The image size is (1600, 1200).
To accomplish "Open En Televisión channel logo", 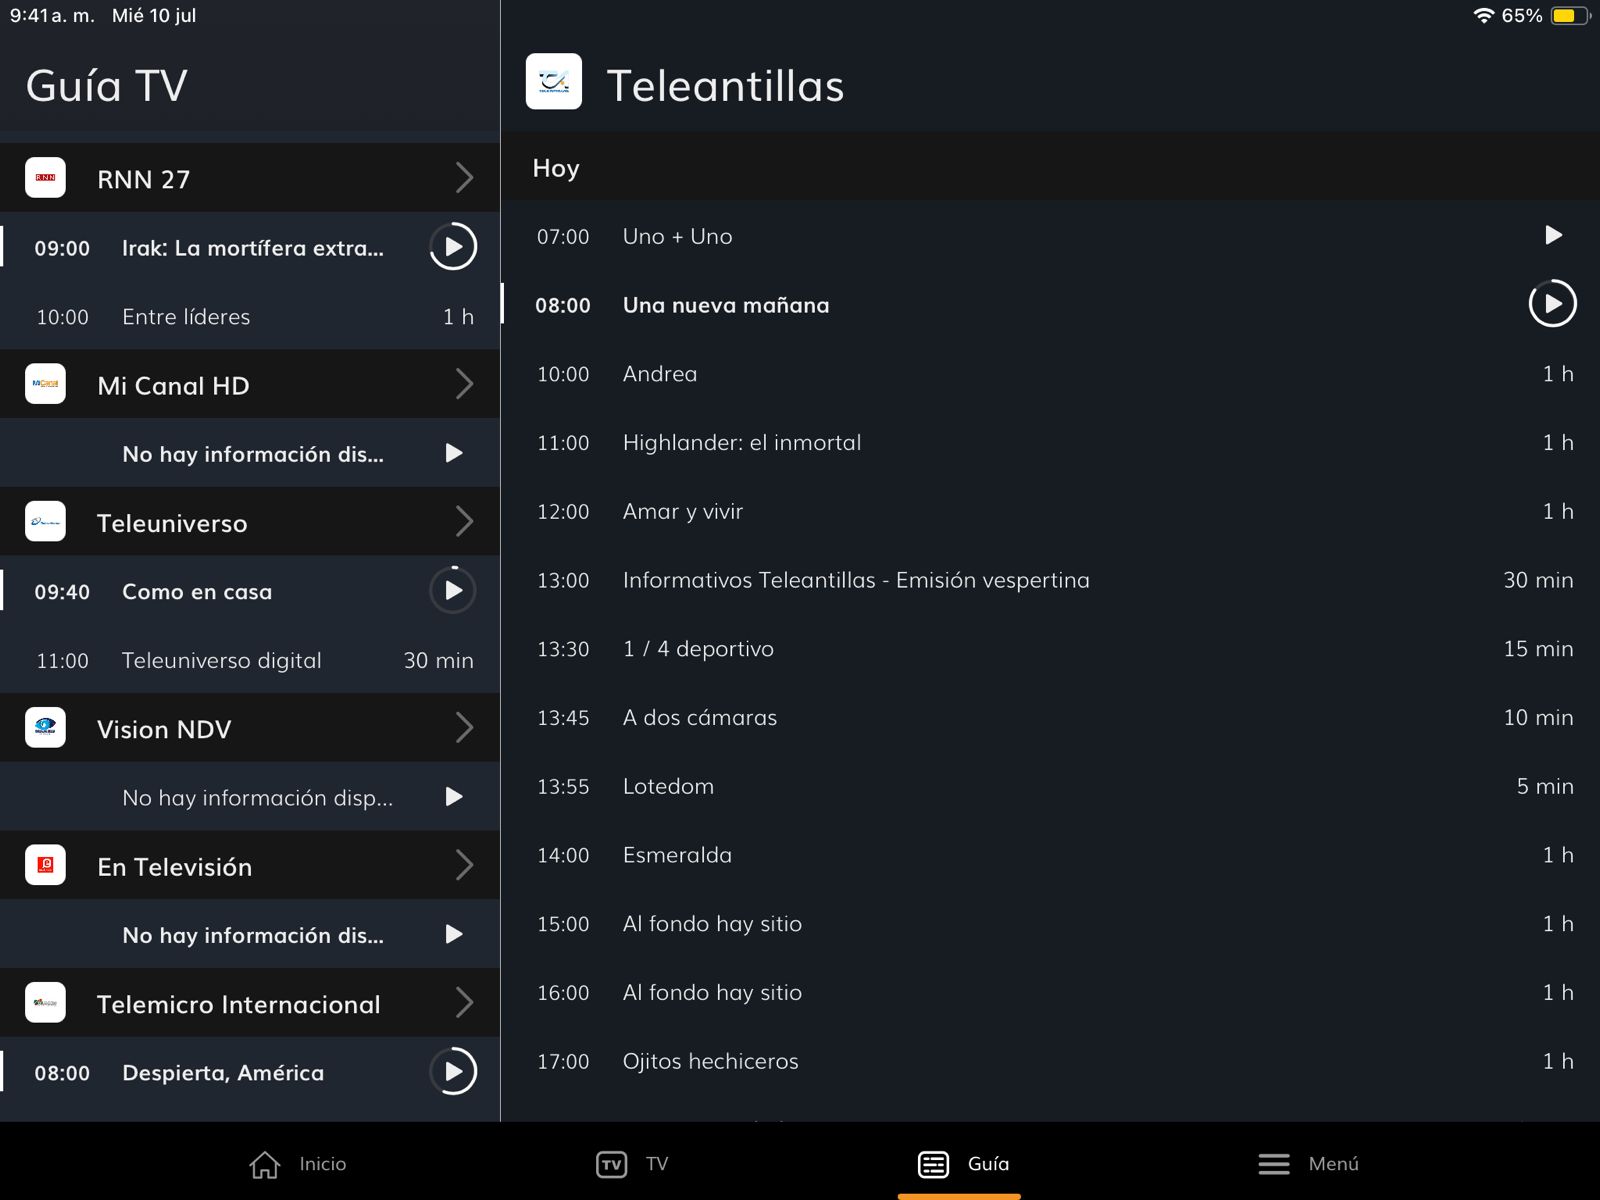I will pyautogui.click(x=45, y=865).
